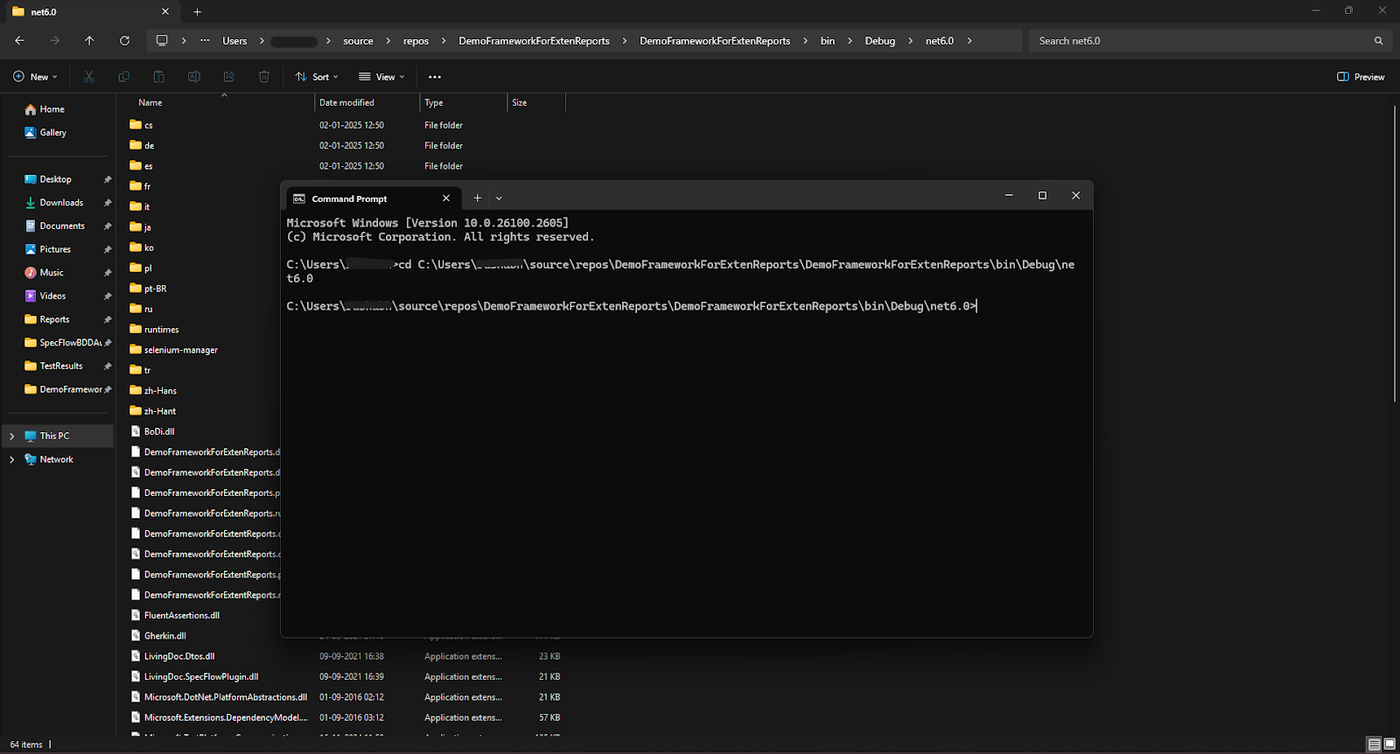Click the Delete trash icon in toolbar

[264, 77]
